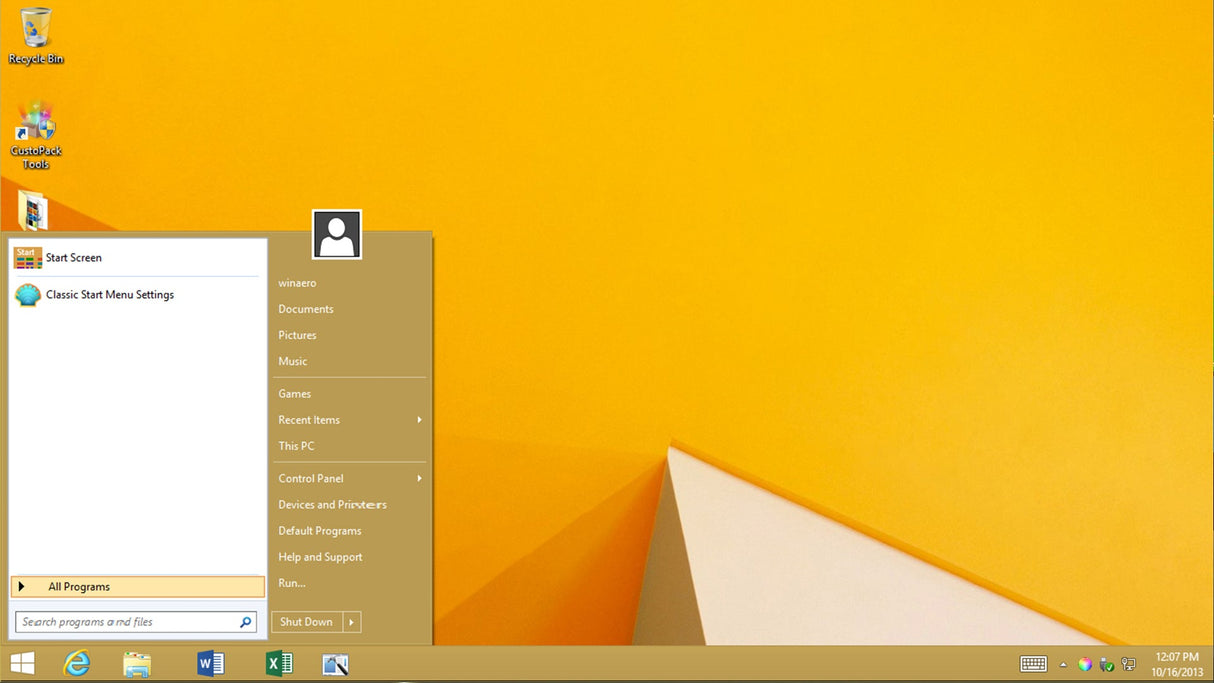Launch Microsoft Excel from the taskbar
The height and width of the screenshot is (683, 1214).
coord(278,664)
